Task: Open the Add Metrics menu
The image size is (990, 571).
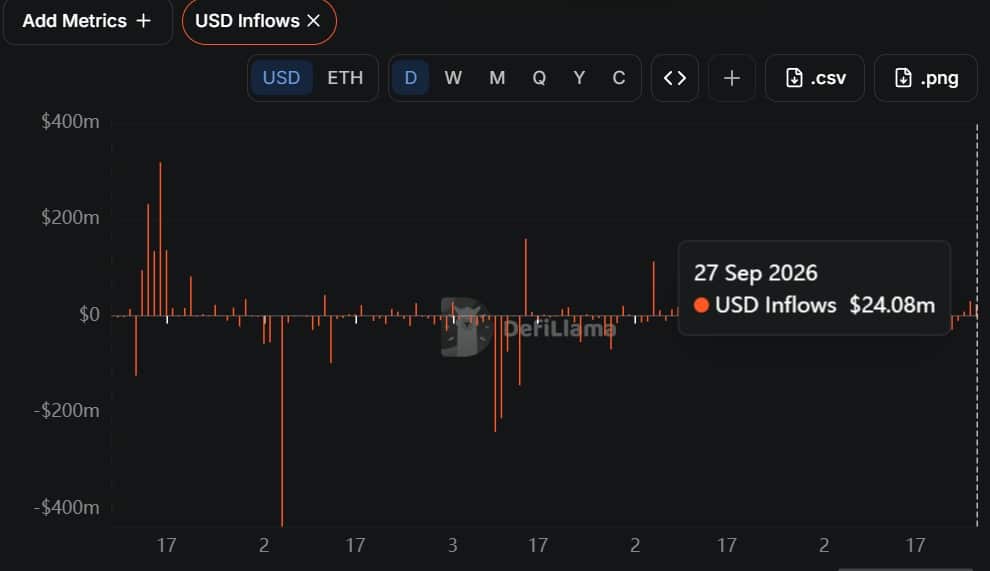Action: tap(87, 21)
